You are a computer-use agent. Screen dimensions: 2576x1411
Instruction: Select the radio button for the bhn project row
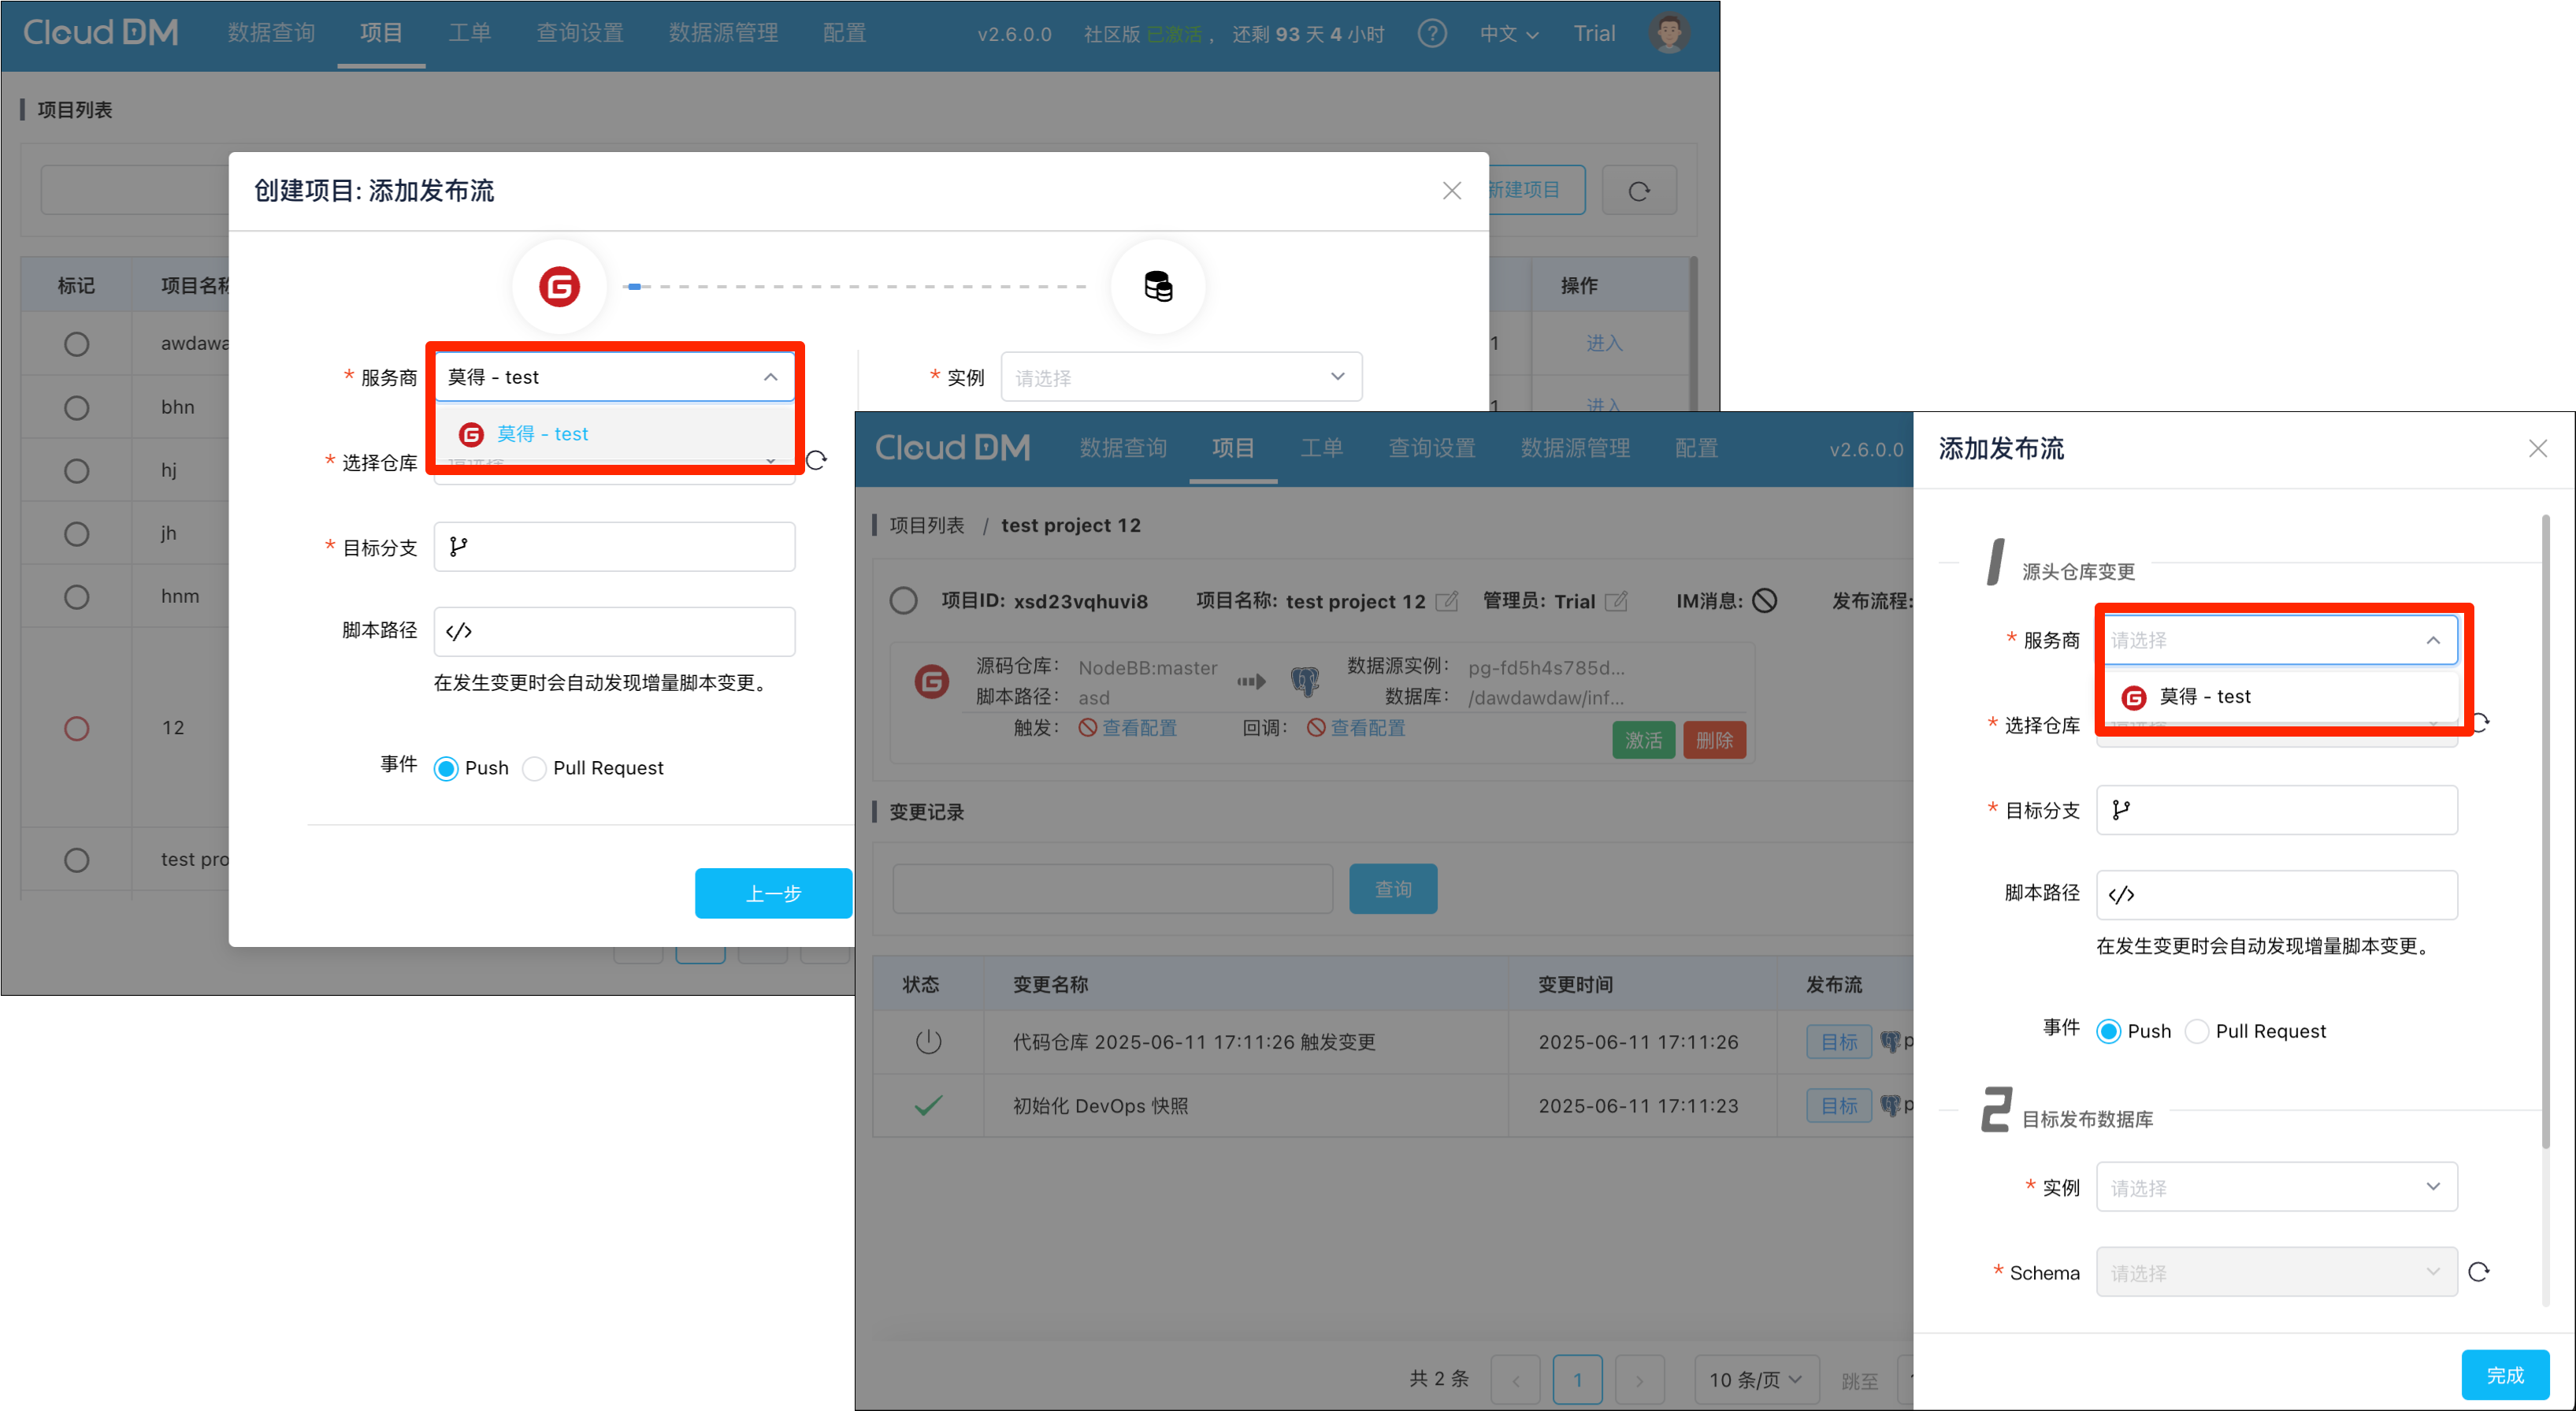76,408
